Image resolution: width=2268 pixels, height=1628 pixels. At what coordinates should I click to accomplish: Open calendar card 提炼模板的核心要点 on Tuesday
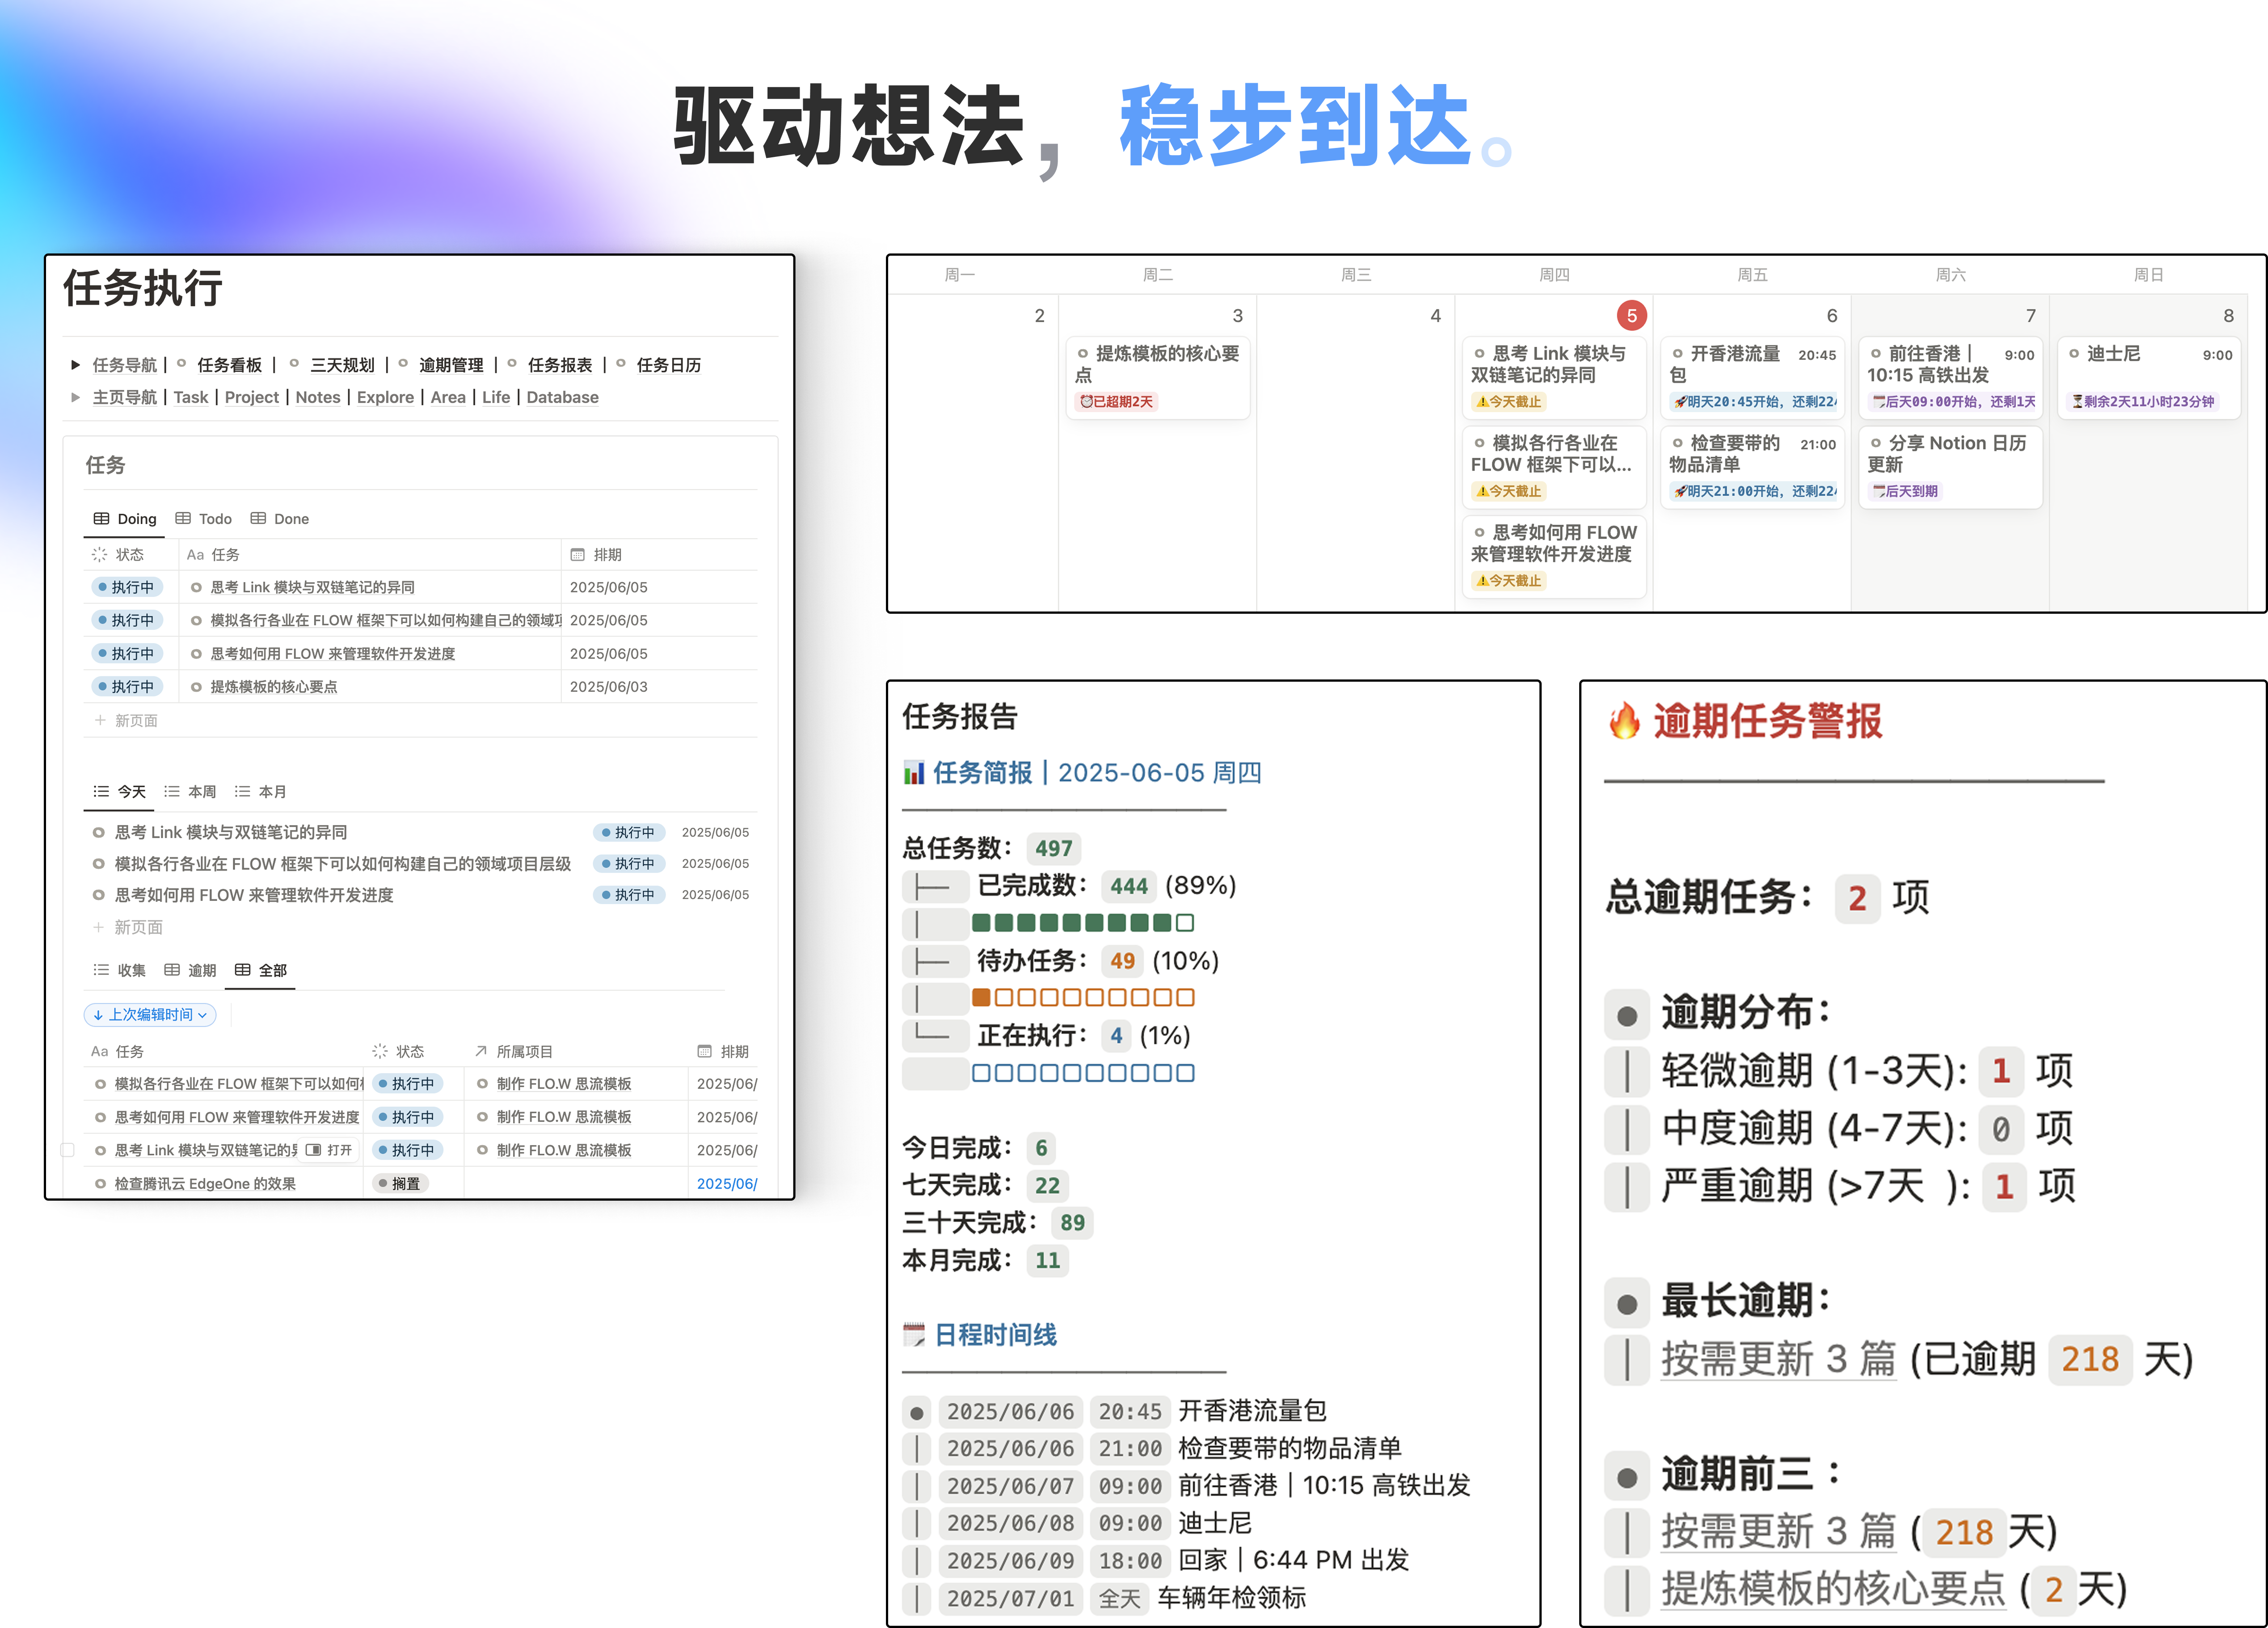click(1158, 378)
